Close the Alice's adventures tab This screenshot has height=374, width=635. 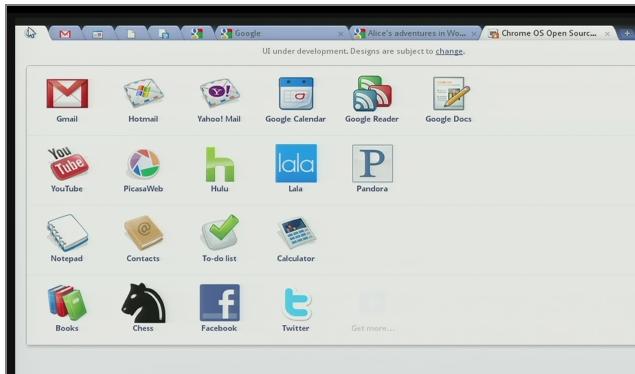tap(474, 34)
